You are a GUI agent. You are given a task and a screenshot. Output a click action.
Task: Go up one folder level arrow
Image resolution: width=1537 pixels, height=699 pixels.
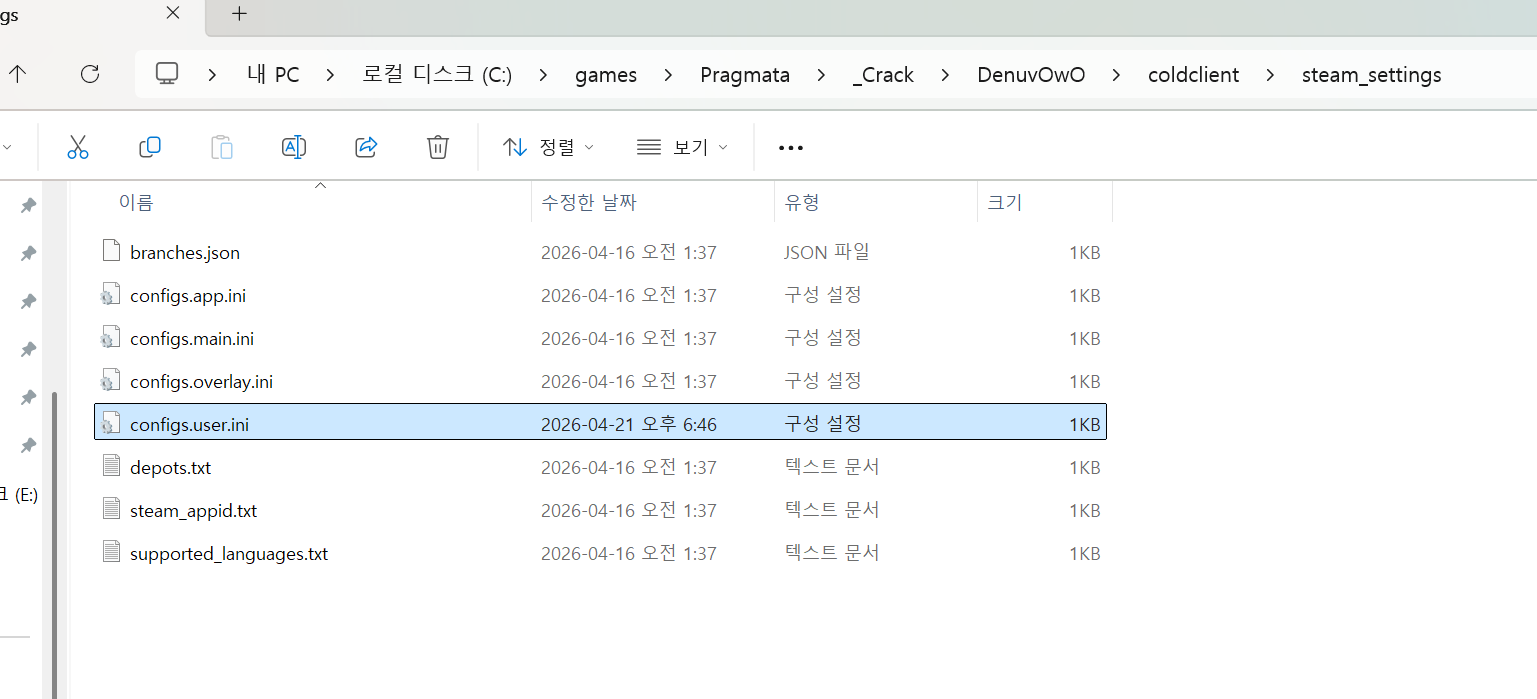click(x=18, y=74)
